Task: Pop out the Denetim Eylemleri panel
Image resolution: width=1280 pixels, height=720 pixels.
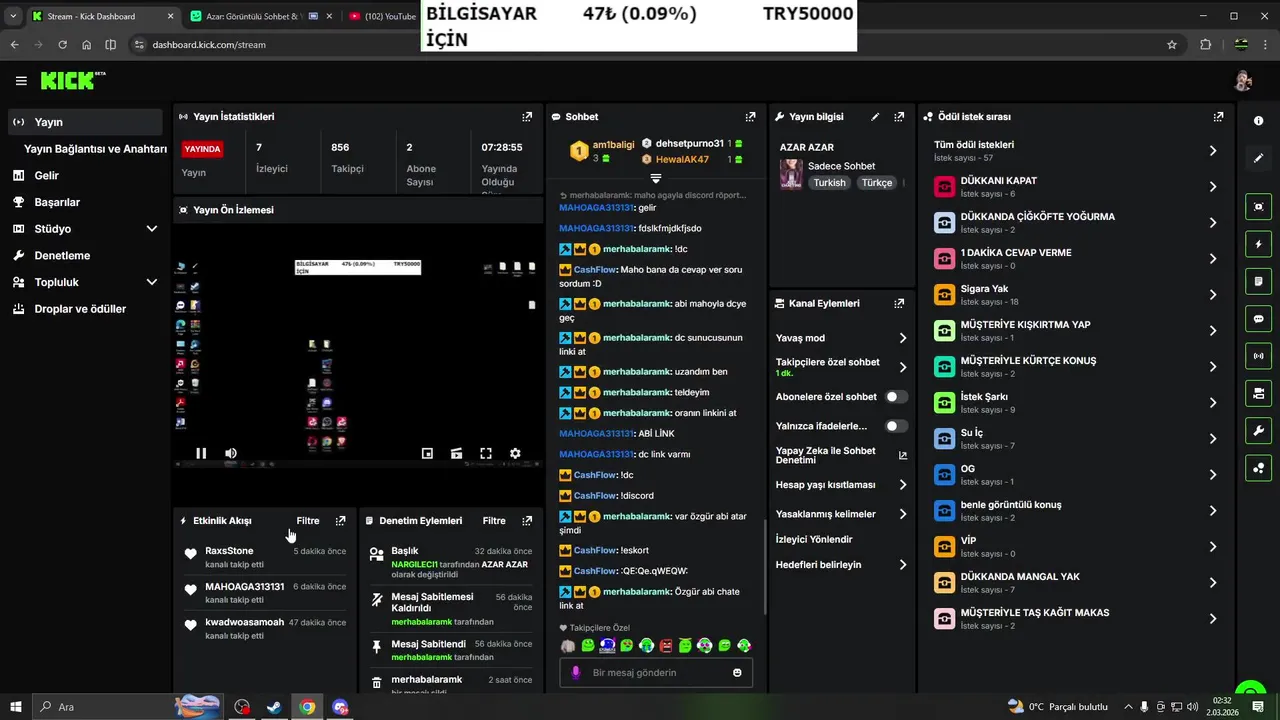Action: coord(527,521)
